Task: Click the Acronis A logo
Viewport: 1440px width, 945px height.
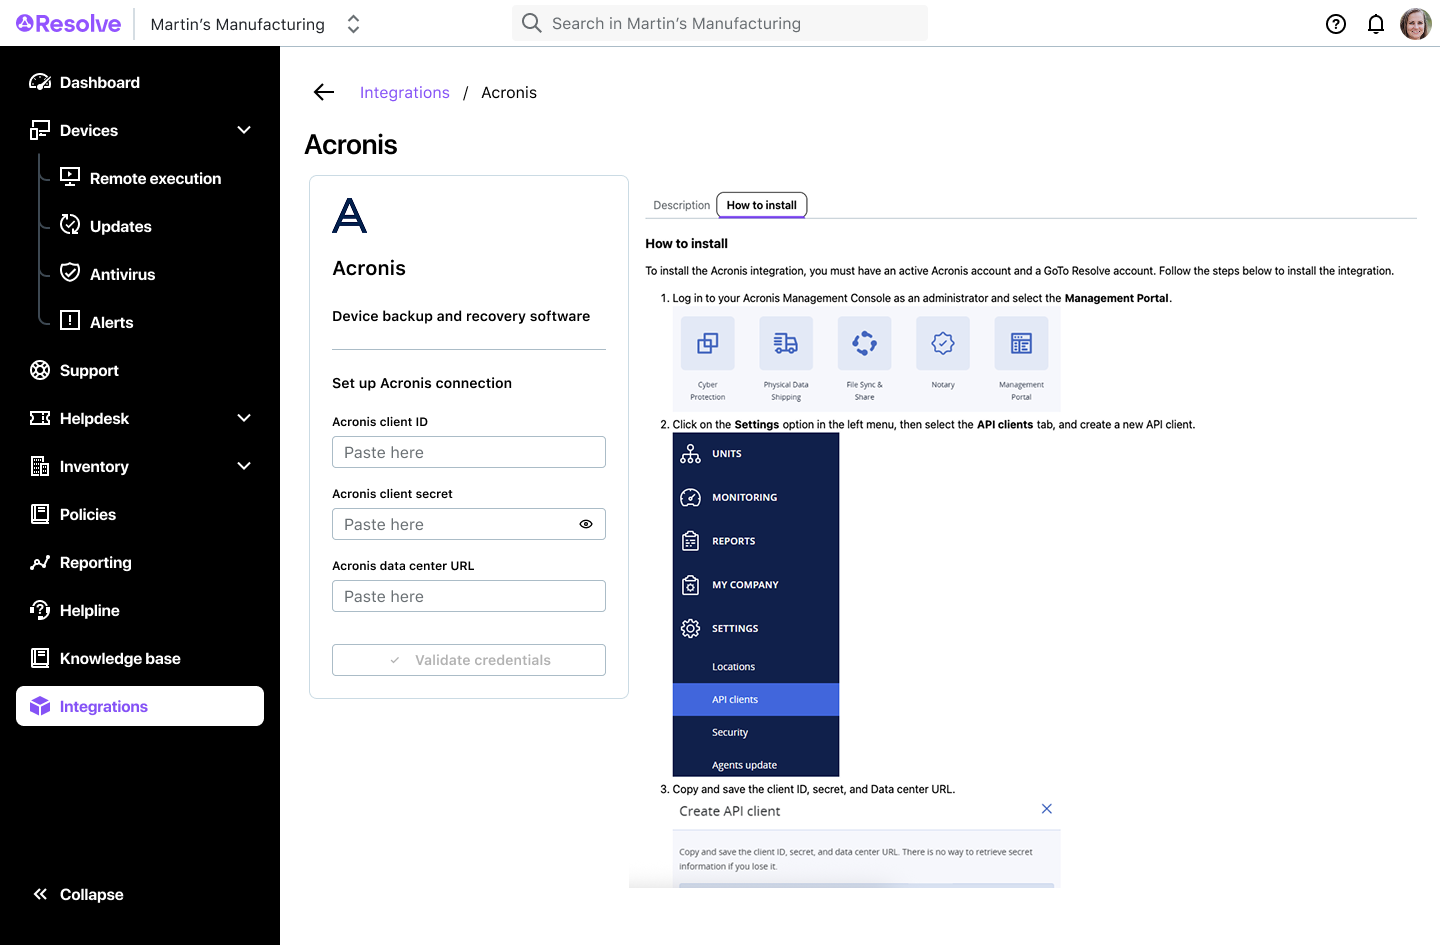Action: pos(350,215)
